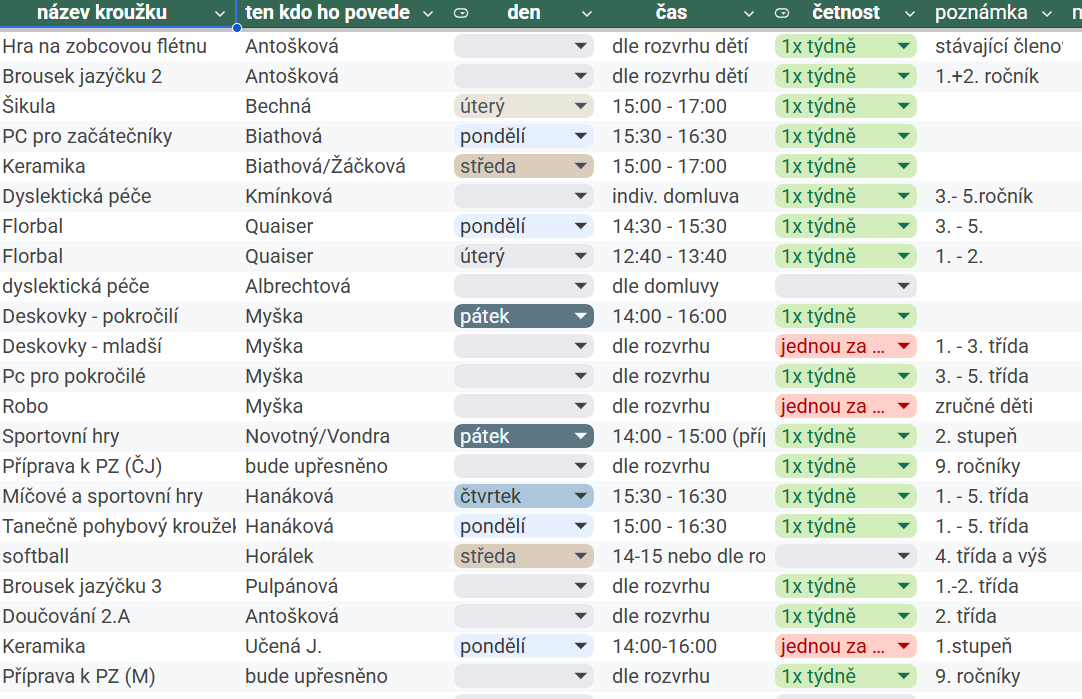Open 'čtvrtek' dropdown for Míčové a sportovní hry
The width and height of the screenshot is (1082, 699).
tap(524, 496)
